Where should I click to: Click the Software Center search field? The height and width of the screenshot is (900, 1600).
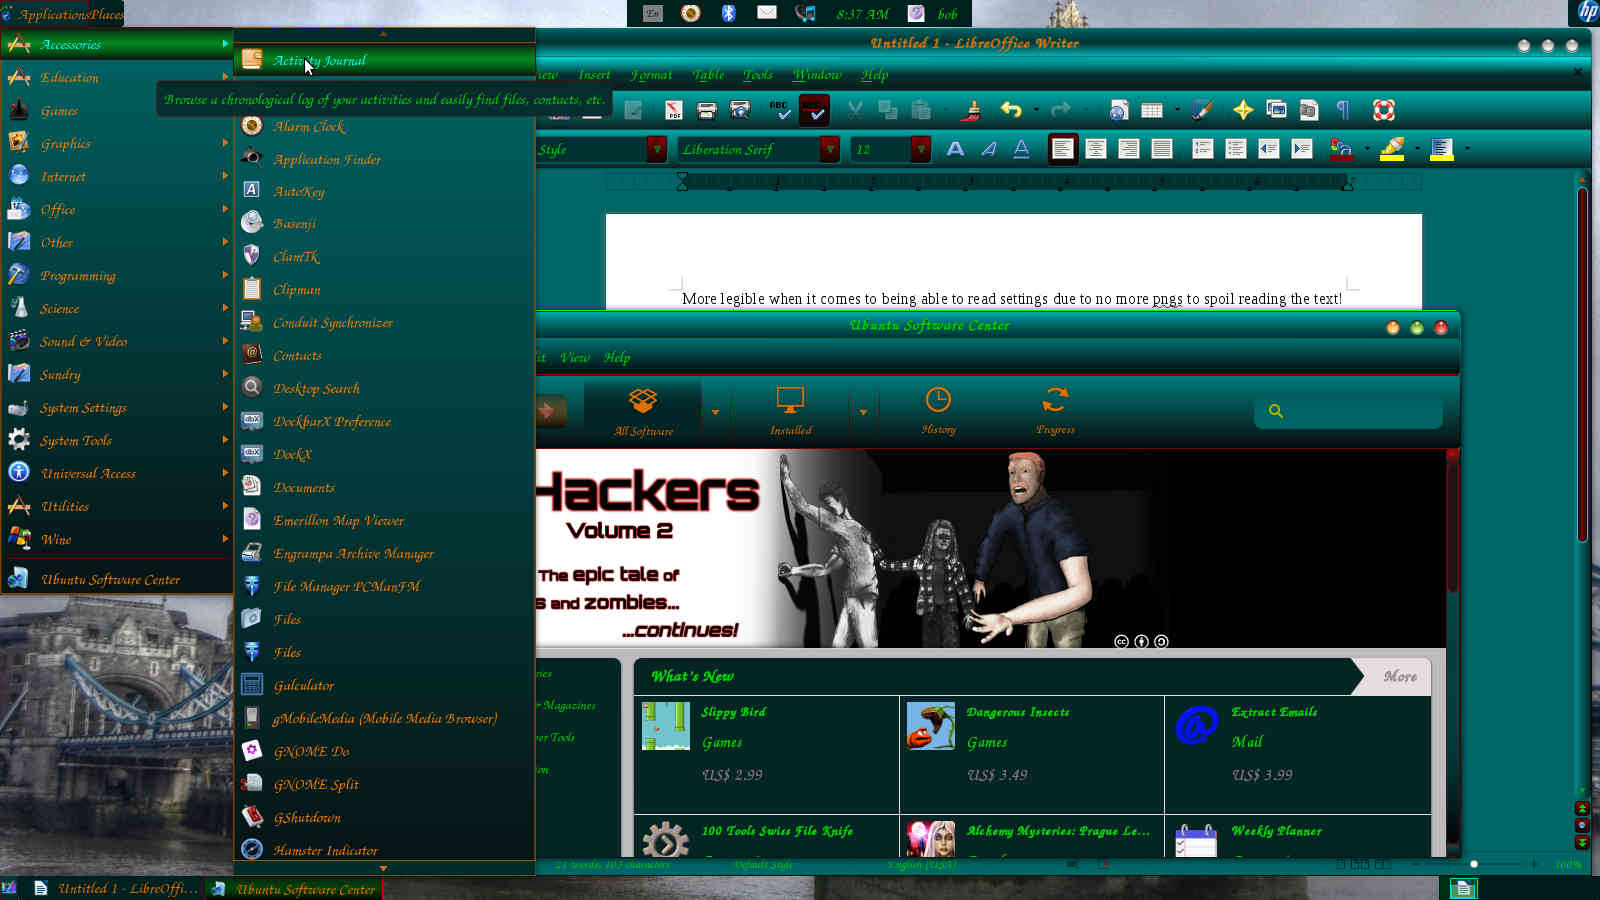(x=1348, y=411)
